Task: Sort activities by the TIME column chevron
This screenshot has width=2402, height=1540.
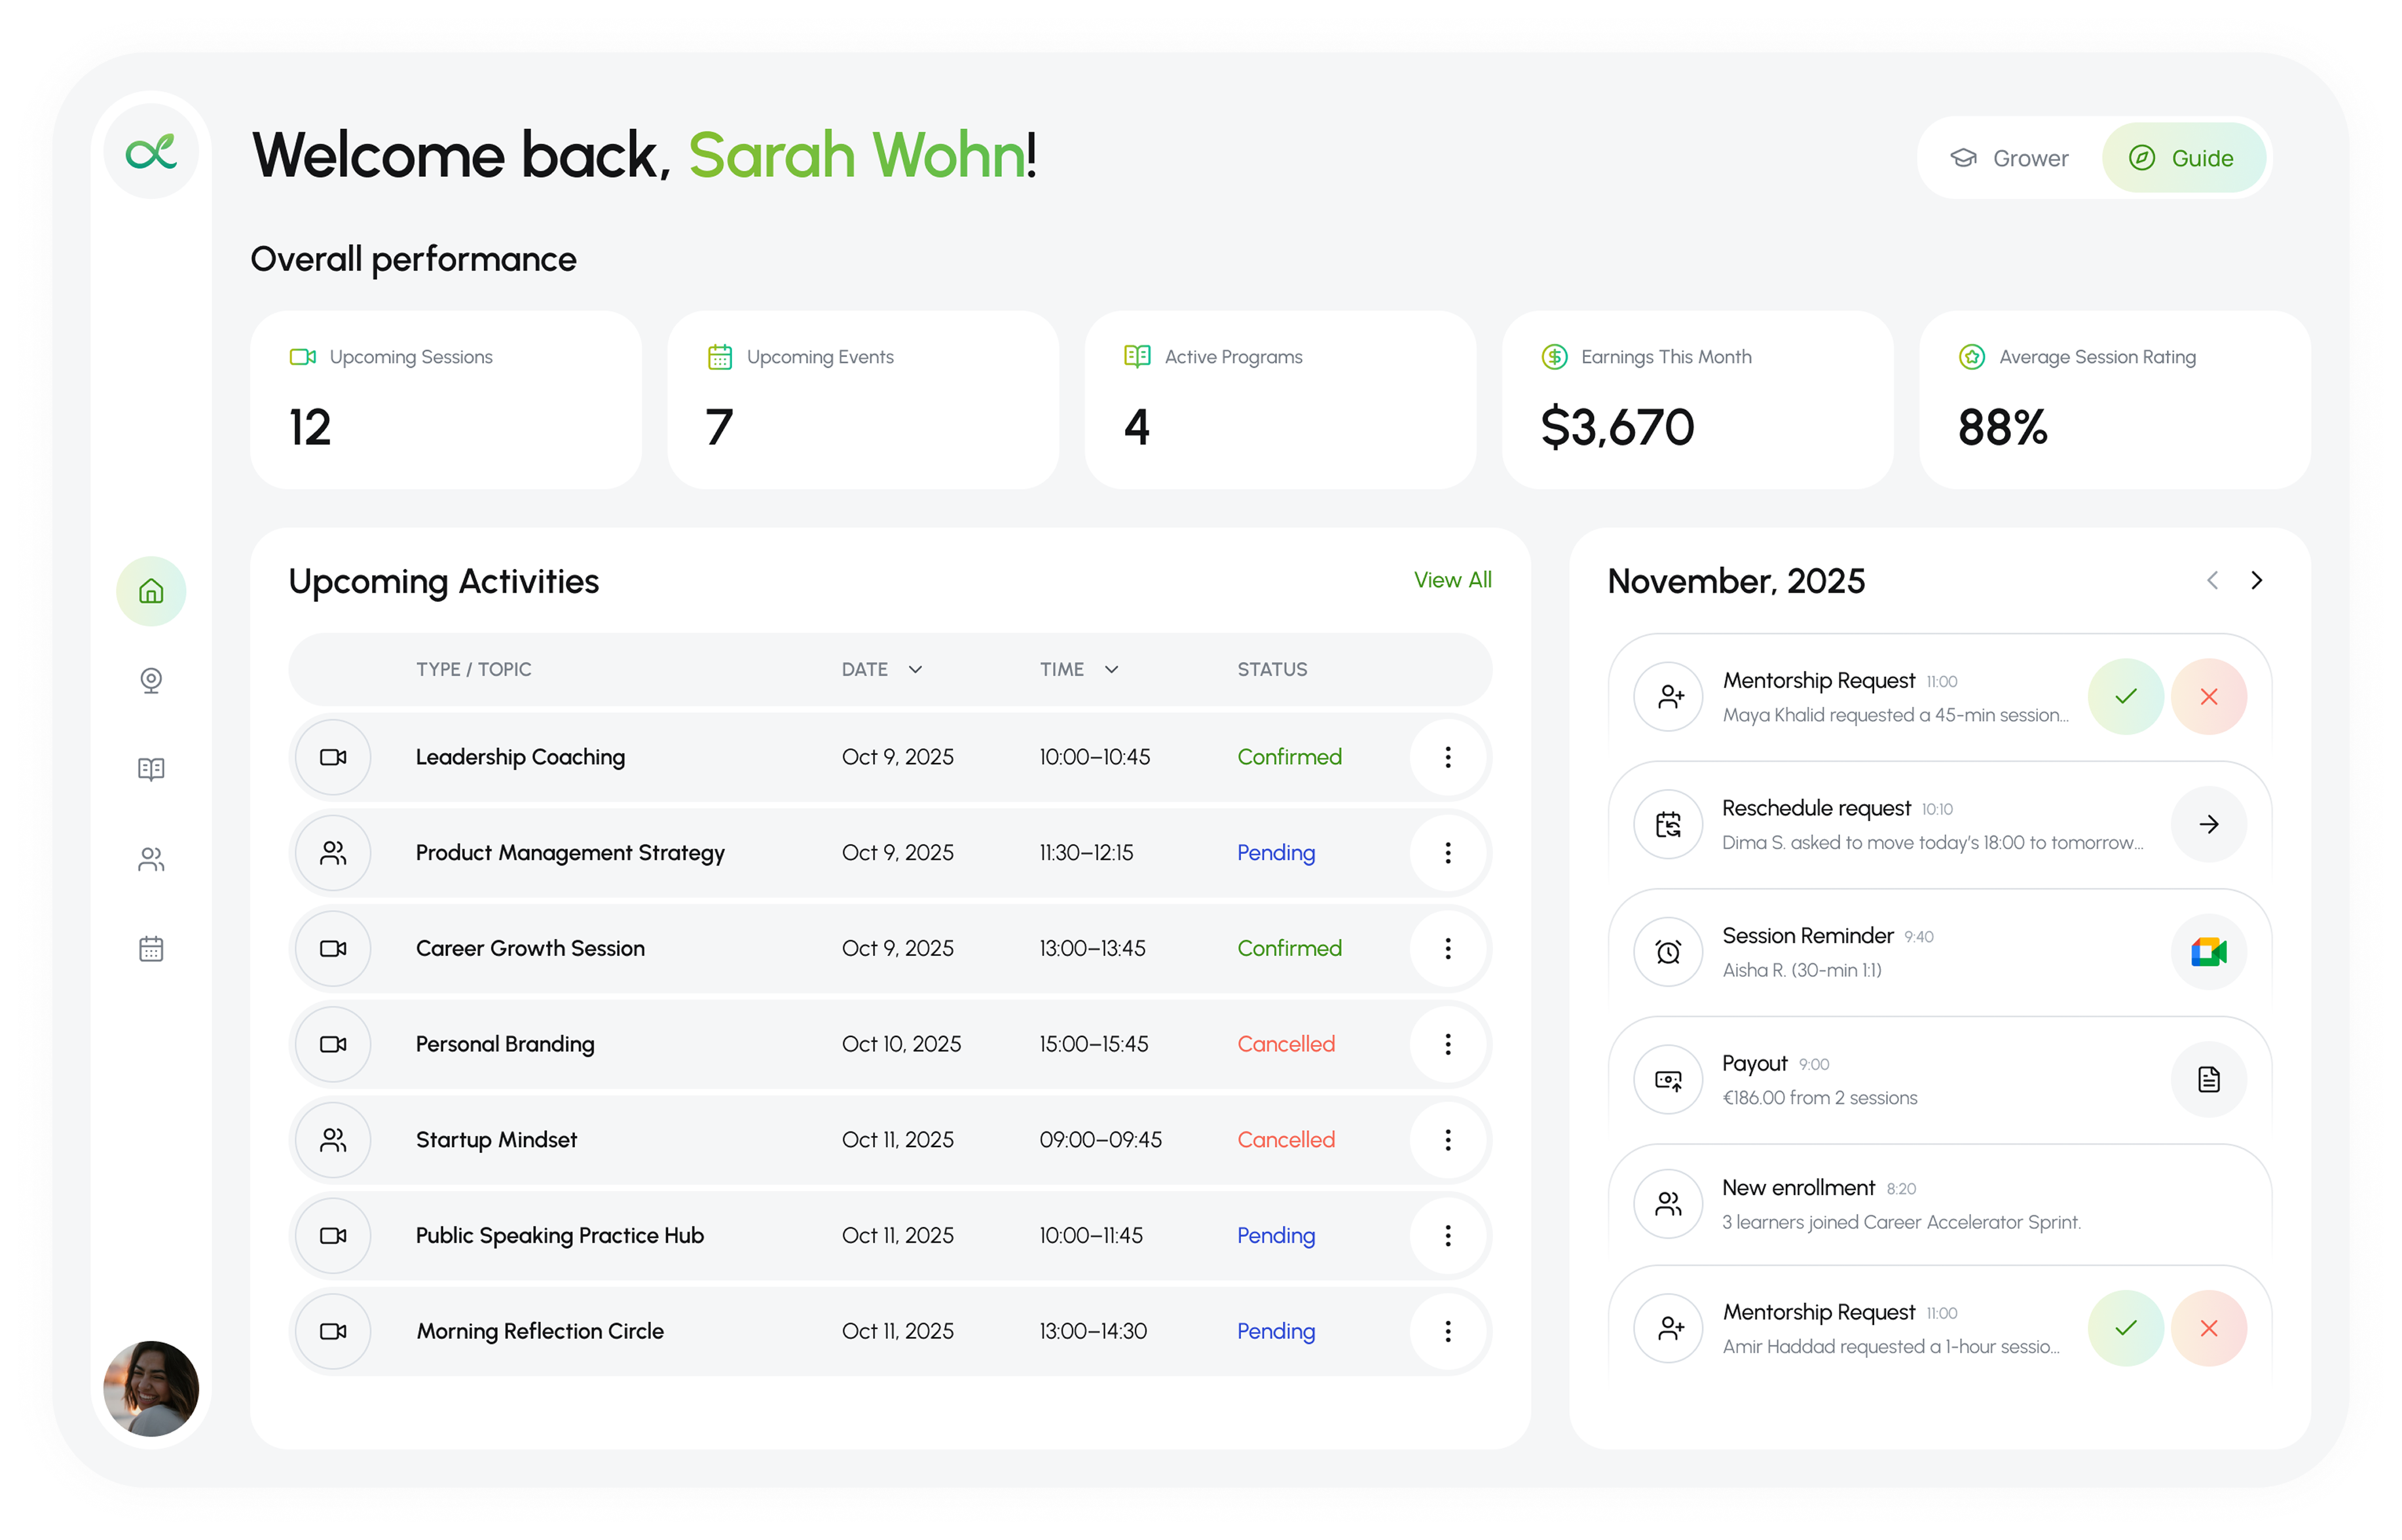Action: (1111, 670)
